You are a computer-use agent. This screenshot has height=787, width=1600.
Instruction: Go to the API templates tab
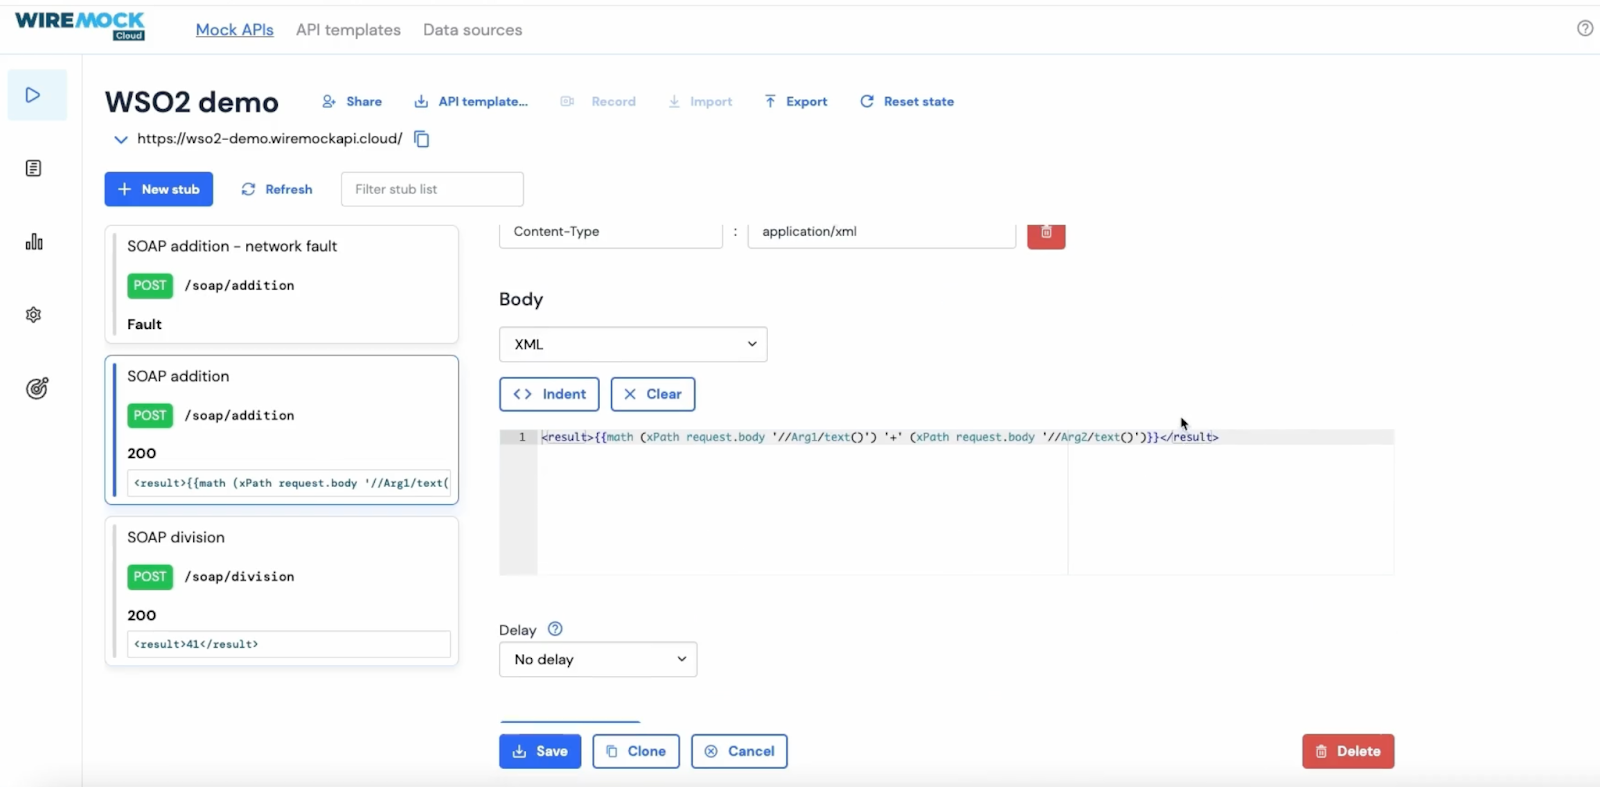[348, 30]
